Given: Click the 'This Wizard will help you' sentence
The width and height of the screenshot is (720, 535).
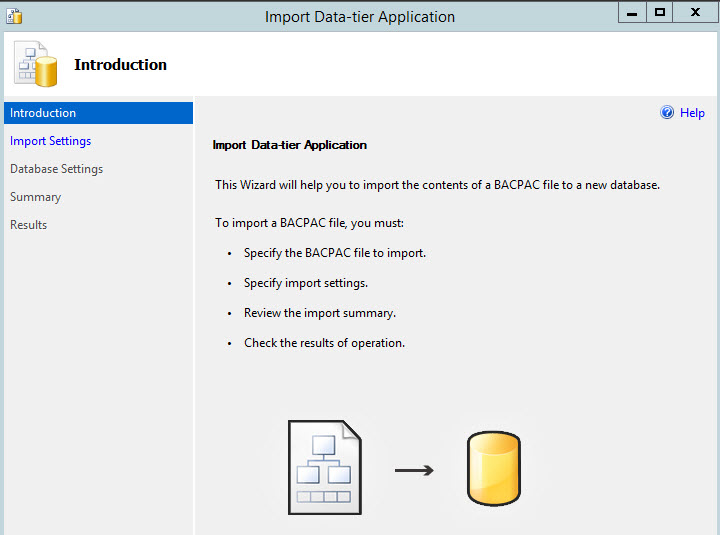Looking at the screenshot, I should [x=437, y=185].
